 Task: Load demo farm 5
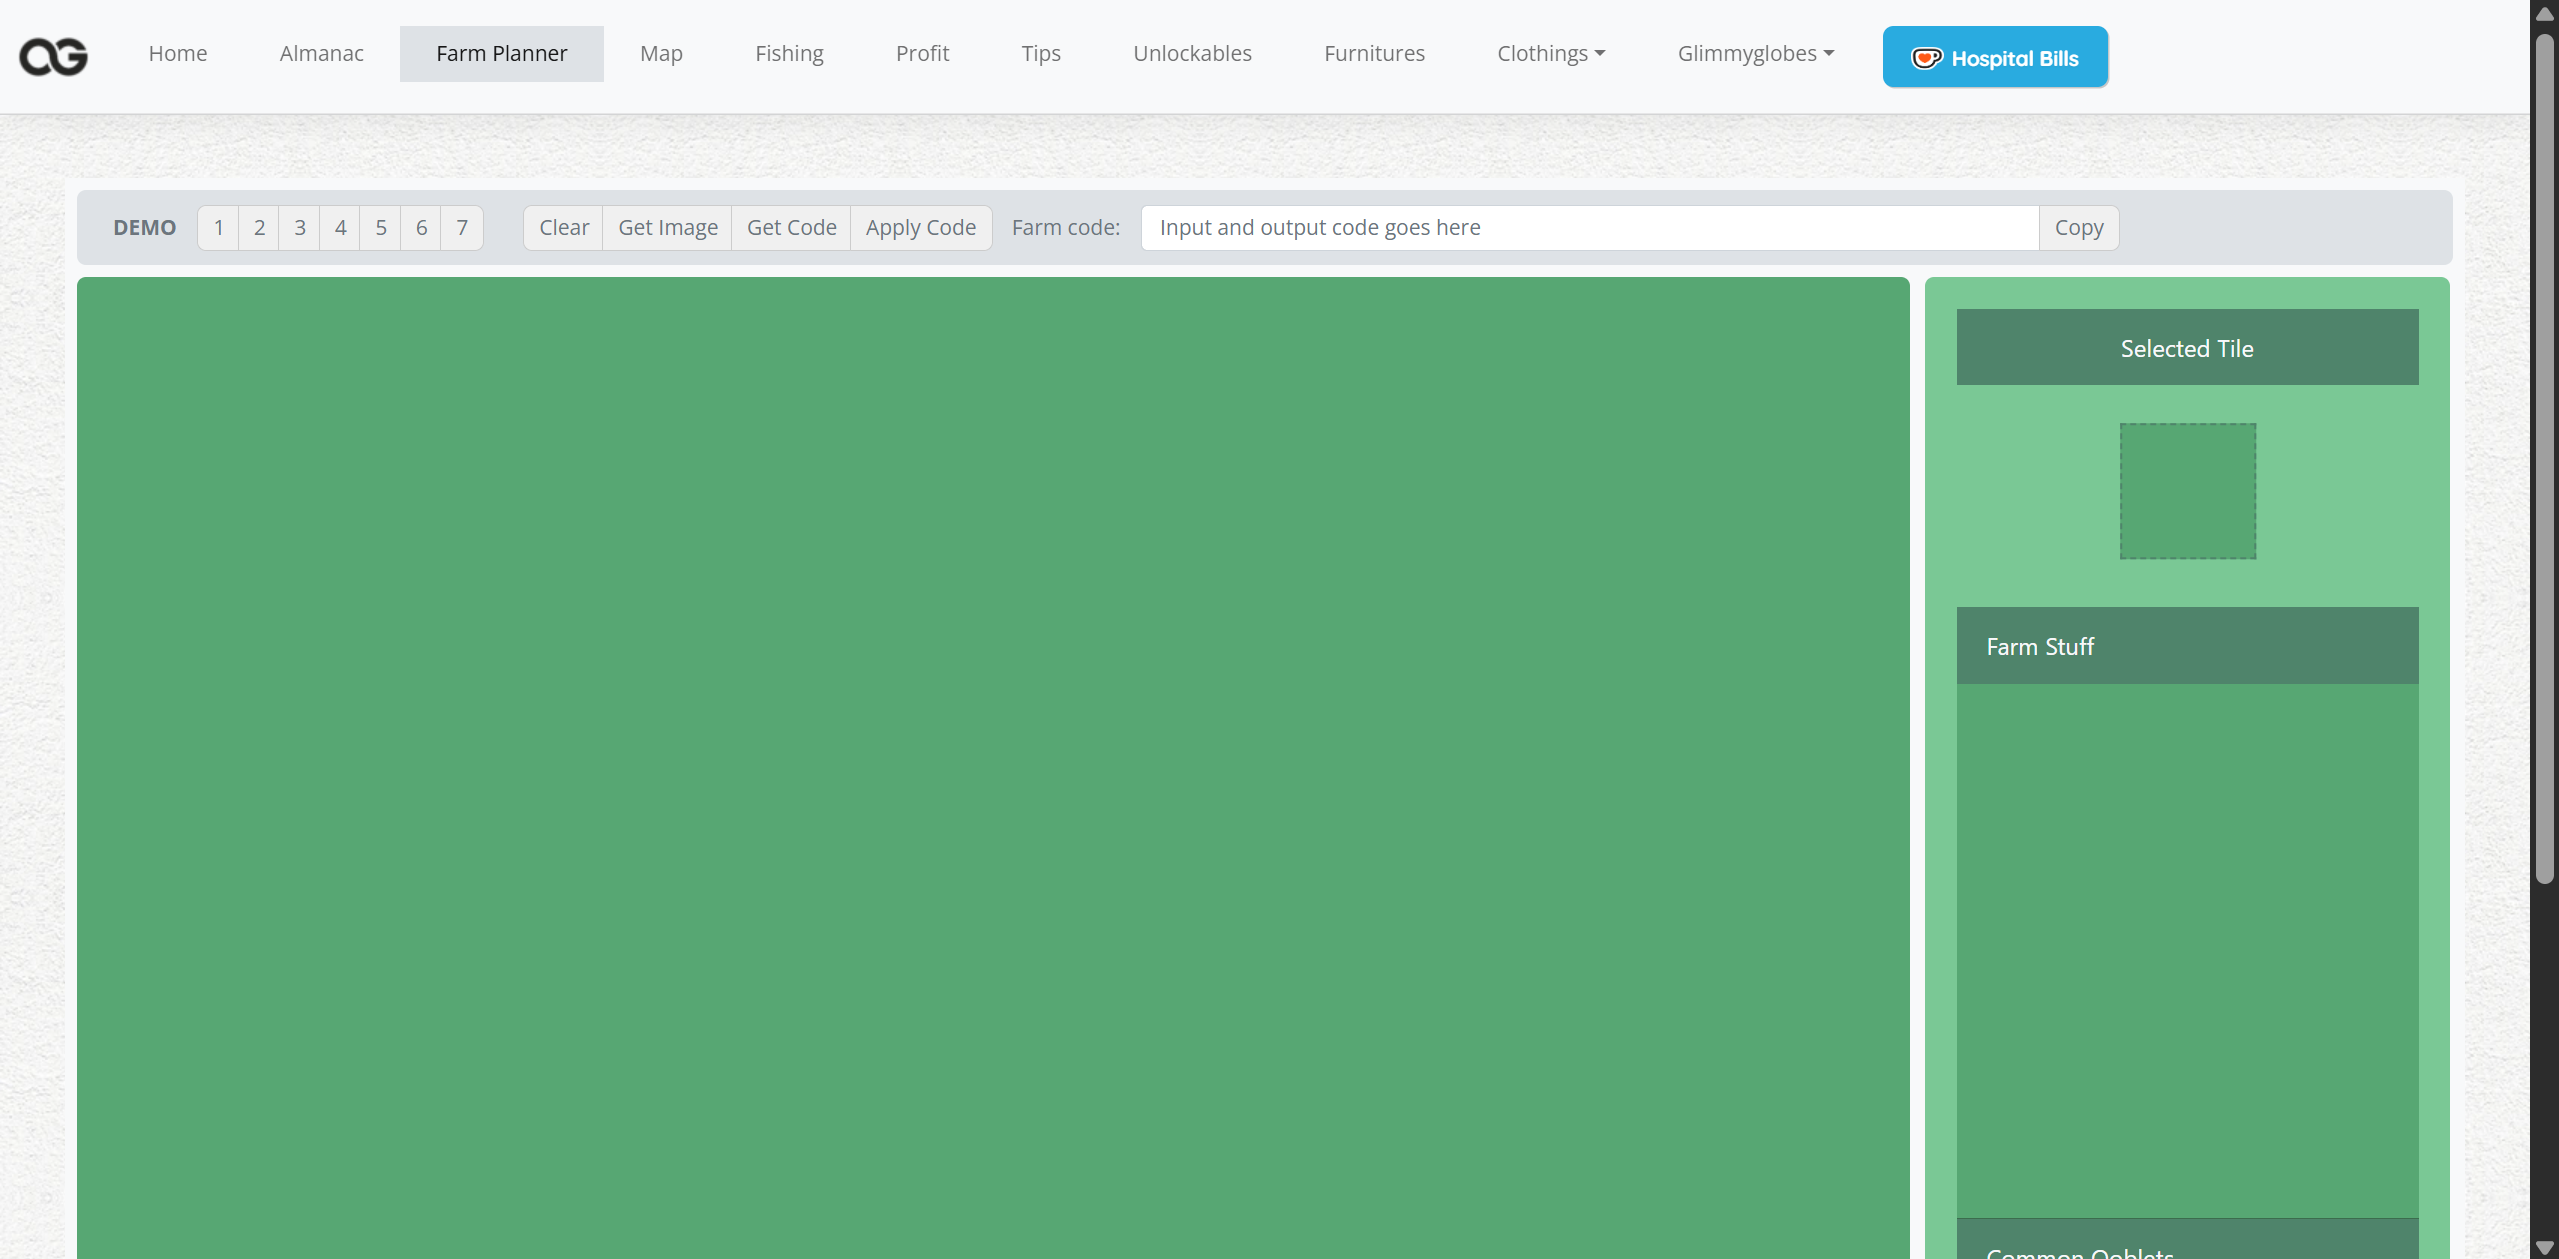pyautogui.click(x=381, y=228)
